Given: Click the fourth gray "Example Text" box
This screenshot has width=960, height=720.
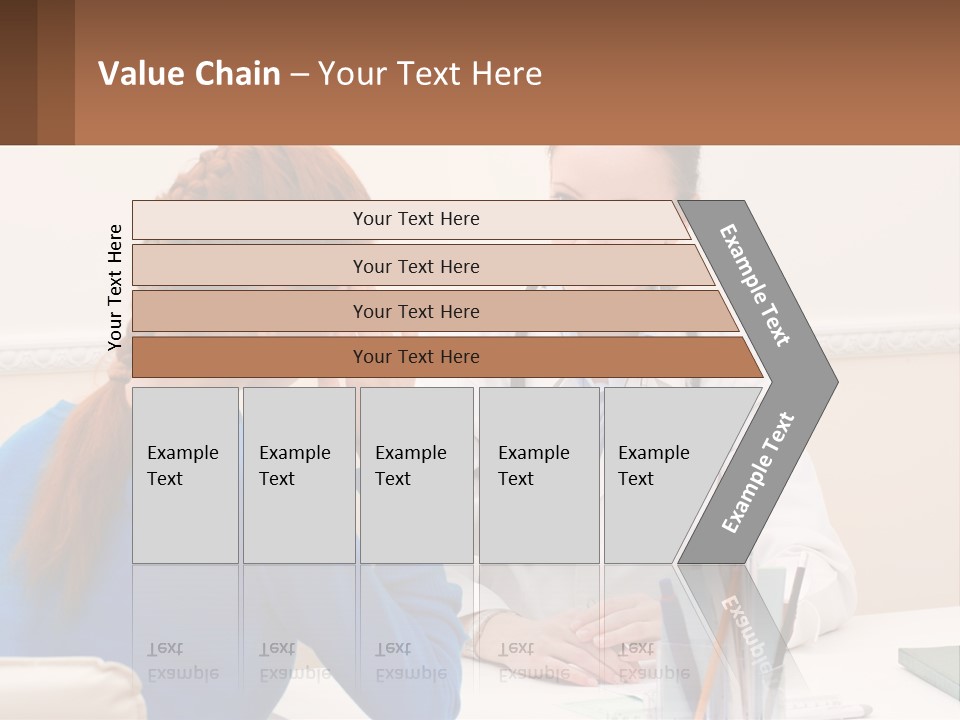Looking at the screenshot, I should click(x=539, y=475).
